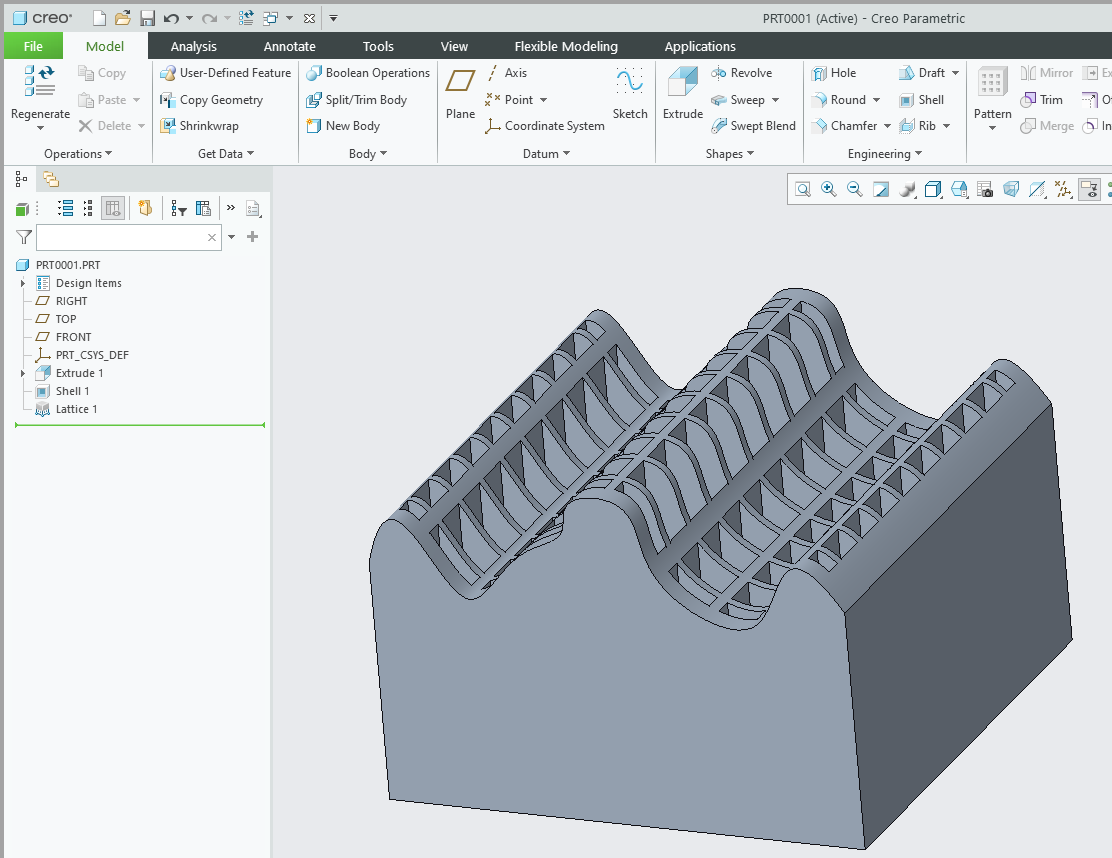
Task: Choose Boolean Operations in Body group
Action: 367,73
